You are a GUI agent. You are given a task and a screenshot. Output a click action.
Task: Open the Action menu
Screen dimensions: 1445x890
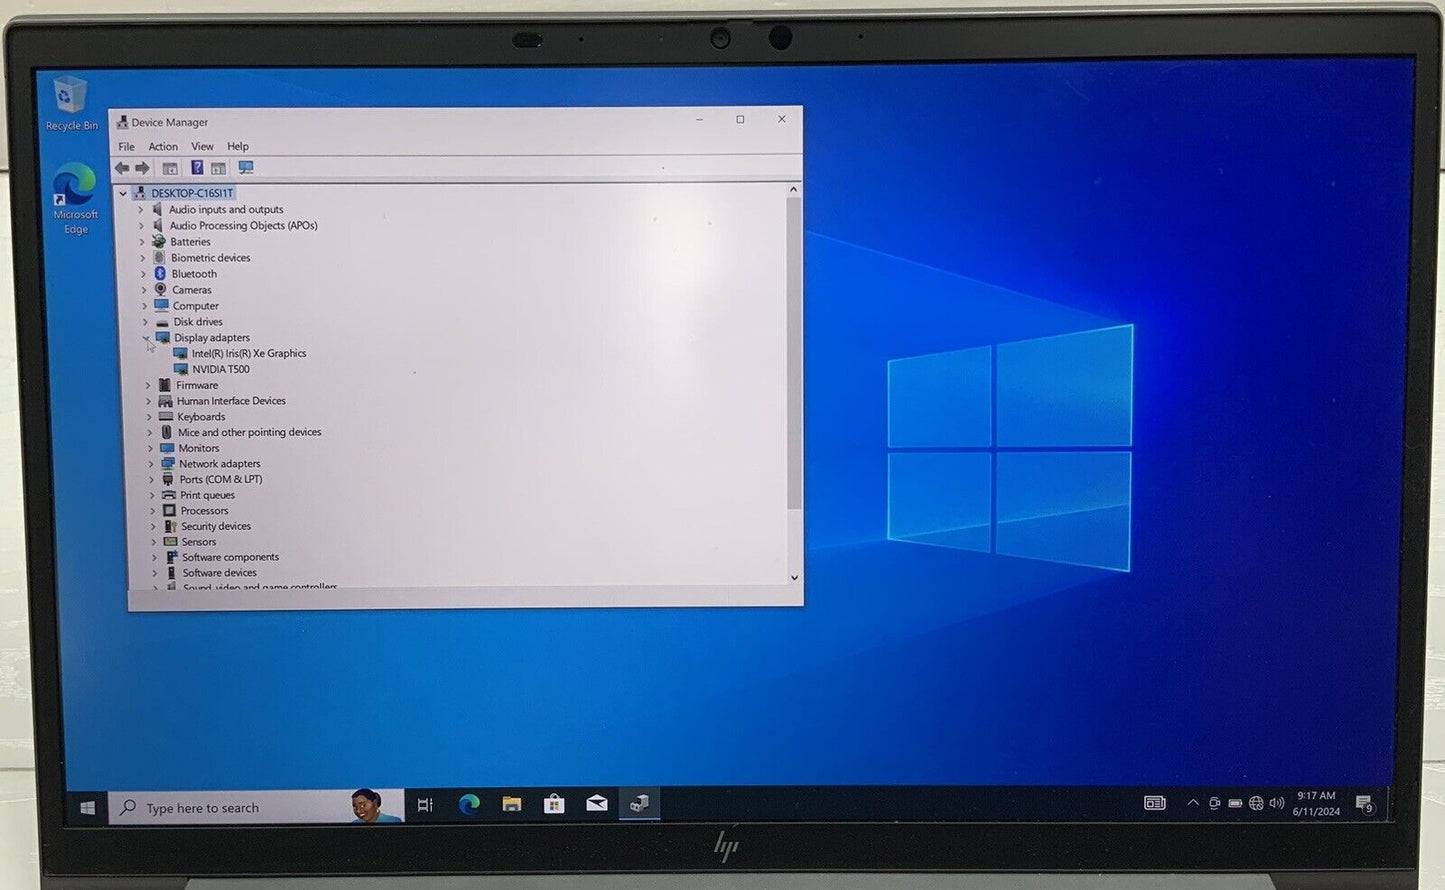point(163,146)
